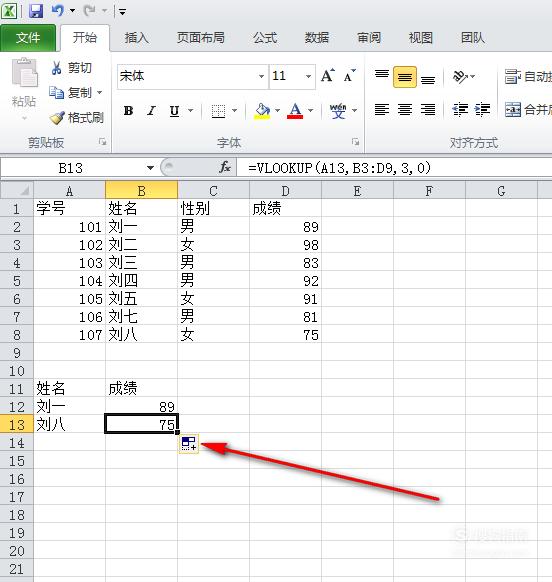
Task: Click the select all corner button
Action: [x=17, y=190]
